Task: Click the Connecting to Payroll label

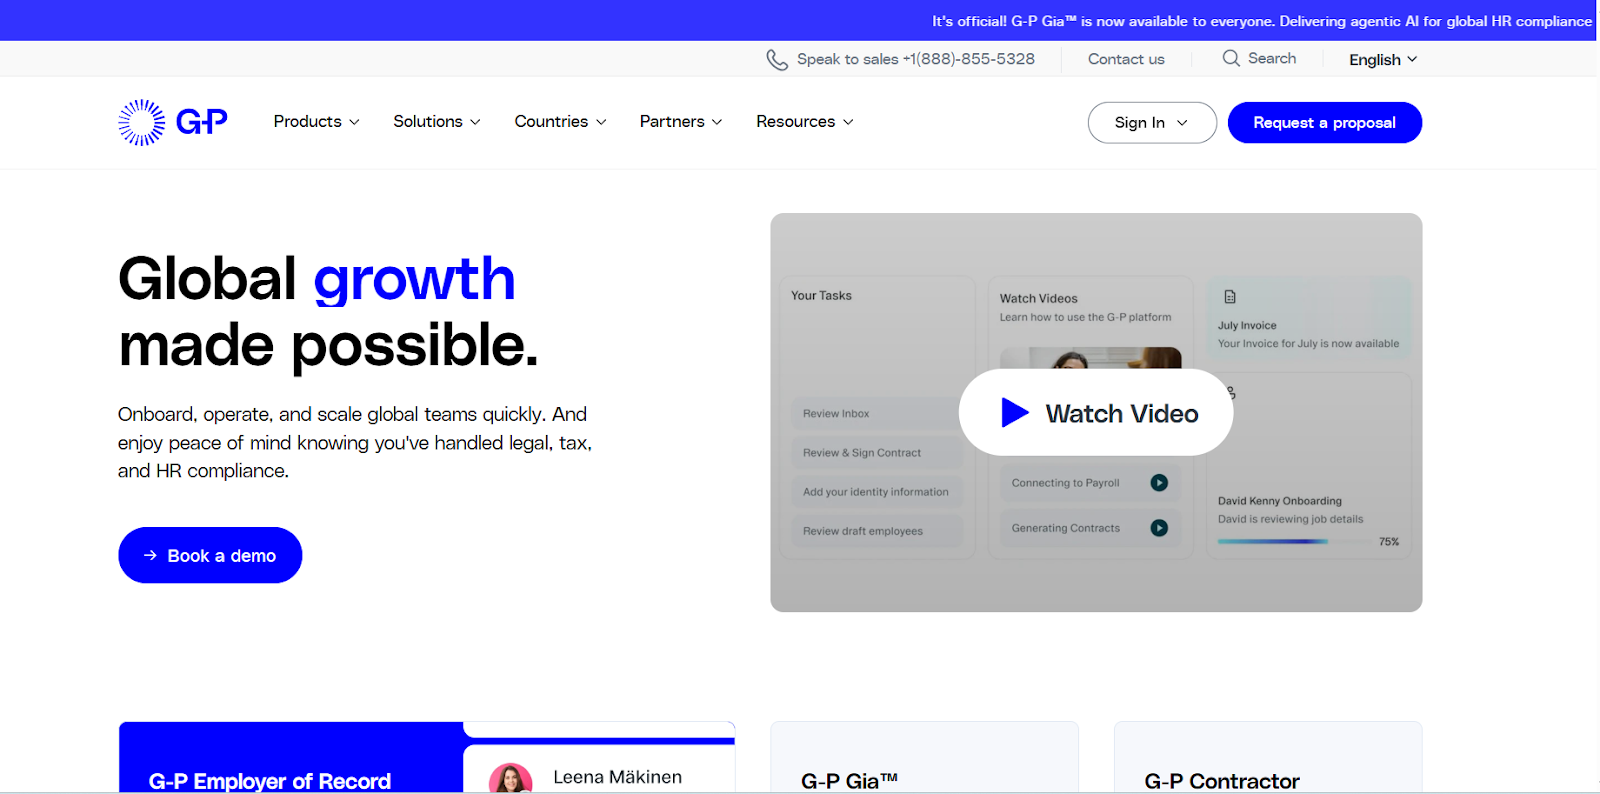Action: [x=1065, y=483]
